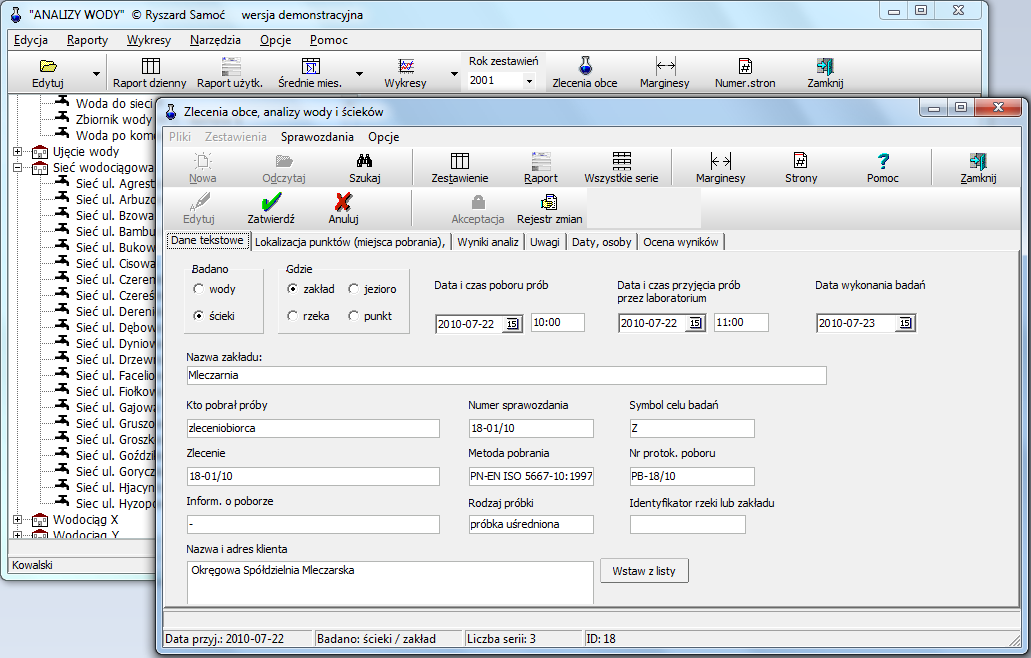Click the Kto pobrał próby field
The height and width of the screenshot is (658, 1031).
[x=313, y=429]
